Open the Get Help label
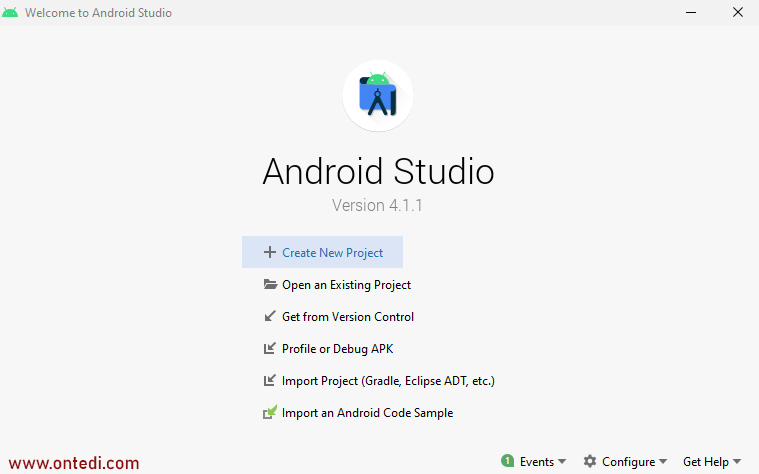The width and height of the screenshot is (759, 474). (706, 462)
